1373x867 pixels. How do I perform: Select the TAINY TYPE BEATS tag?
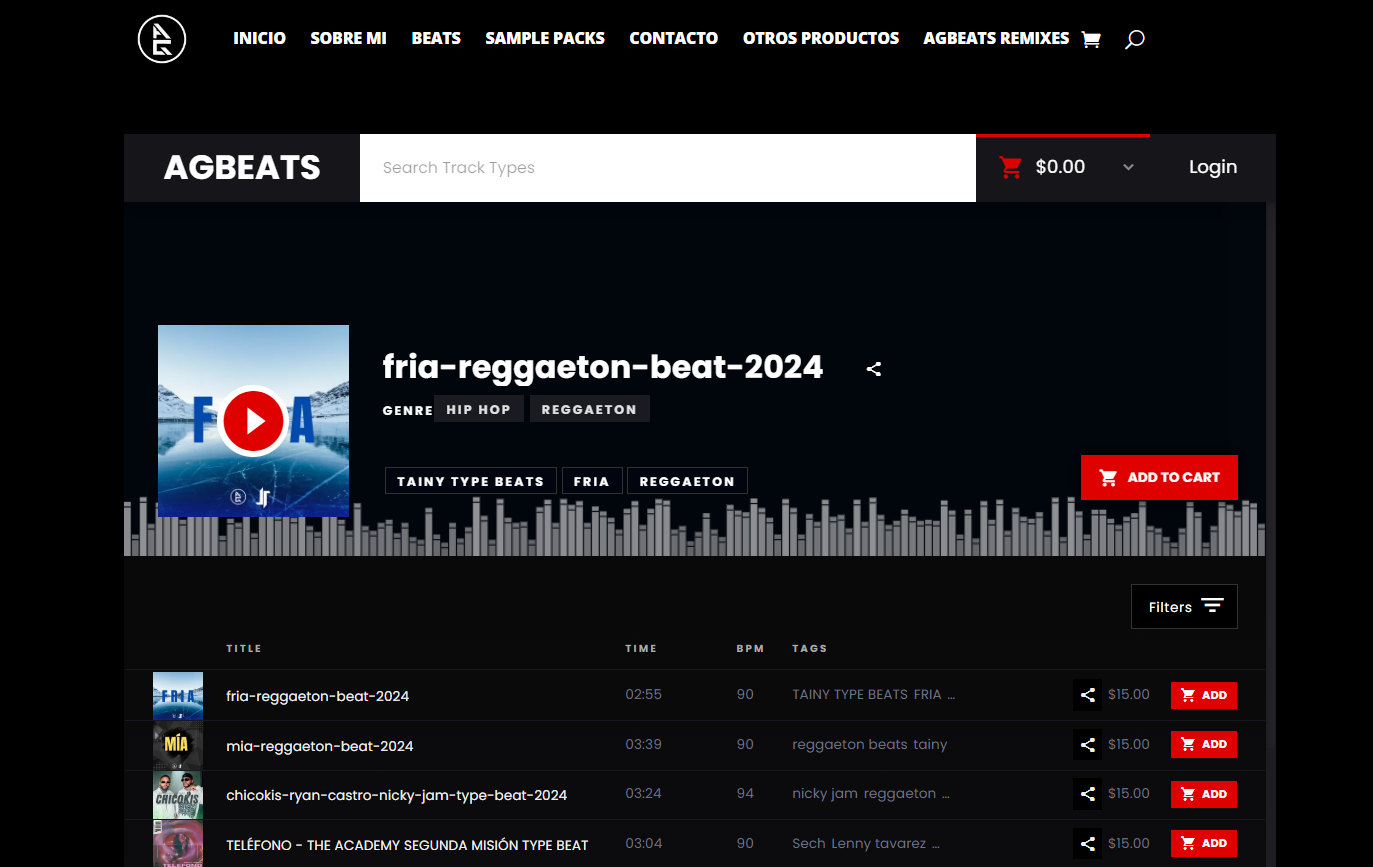[x=470, y=481]
